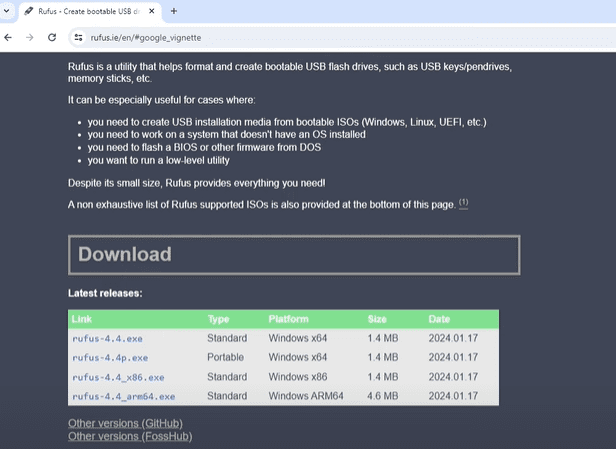The width and height of the screenshot is (616, 449).
Task: Download the portable rufus-4.4p.exe
Action: (x=110, y=357)
